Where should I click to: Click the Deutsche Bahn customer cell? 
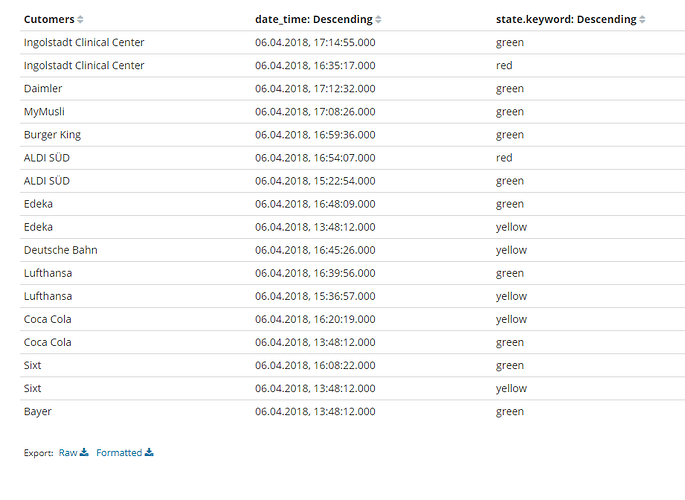tap(60, 250)
